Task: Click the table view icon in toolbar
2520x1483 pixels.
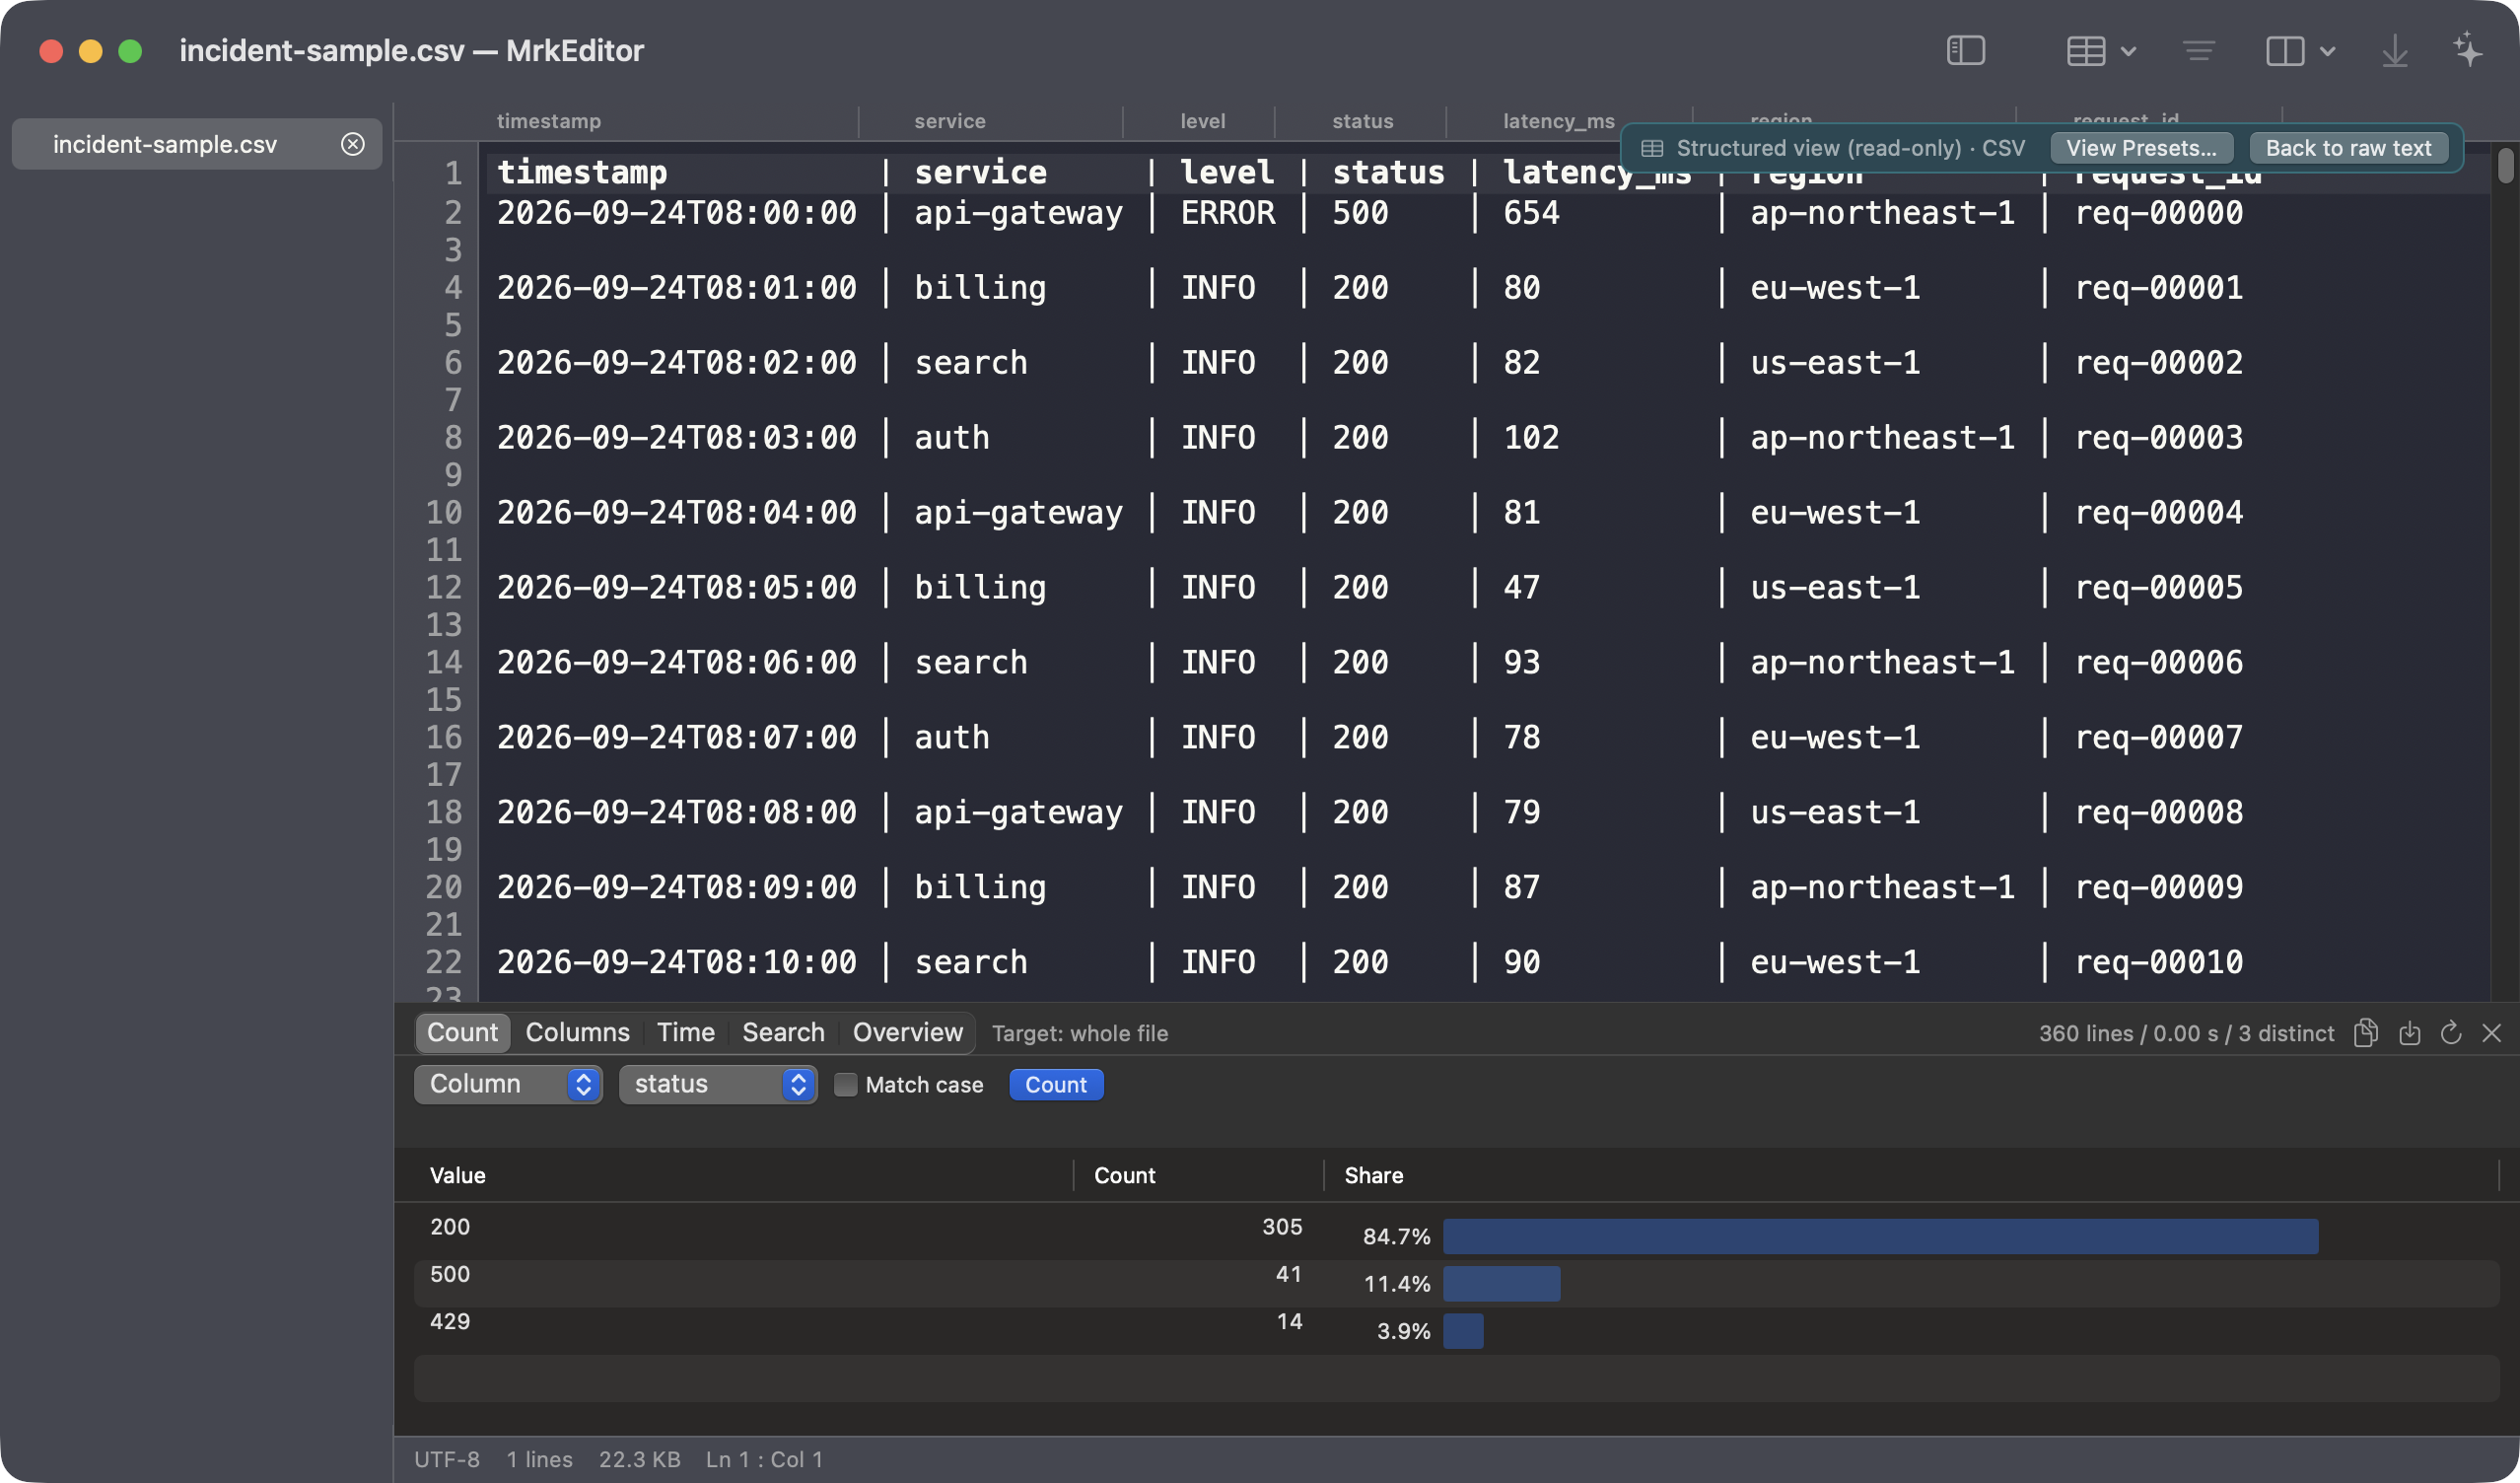Action: coord(2086,50)
